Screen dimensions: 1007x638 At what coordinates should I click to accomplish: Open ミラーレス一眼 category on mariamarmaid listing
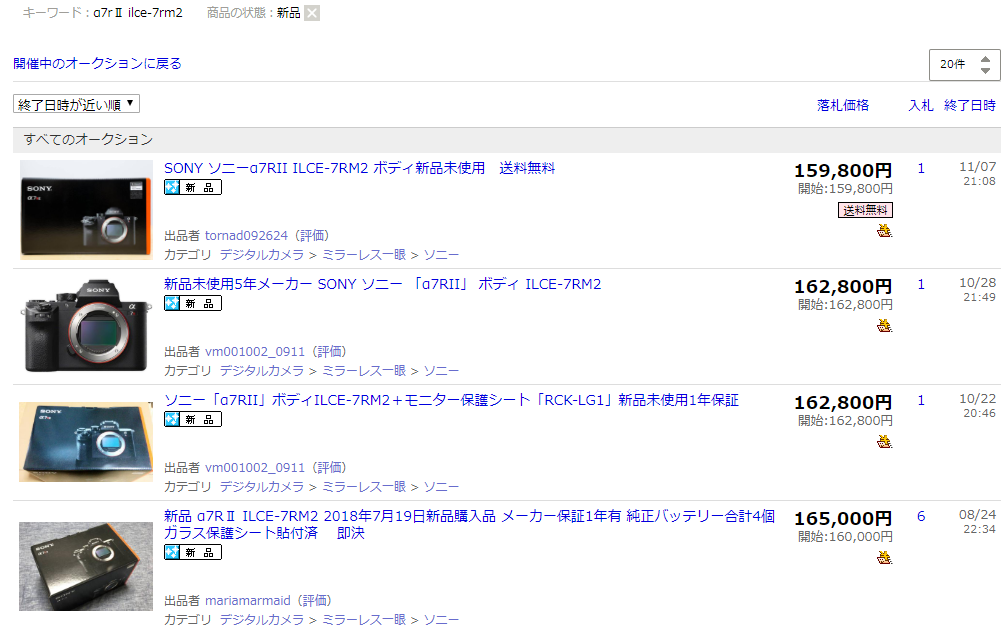[x=363, y=620]
